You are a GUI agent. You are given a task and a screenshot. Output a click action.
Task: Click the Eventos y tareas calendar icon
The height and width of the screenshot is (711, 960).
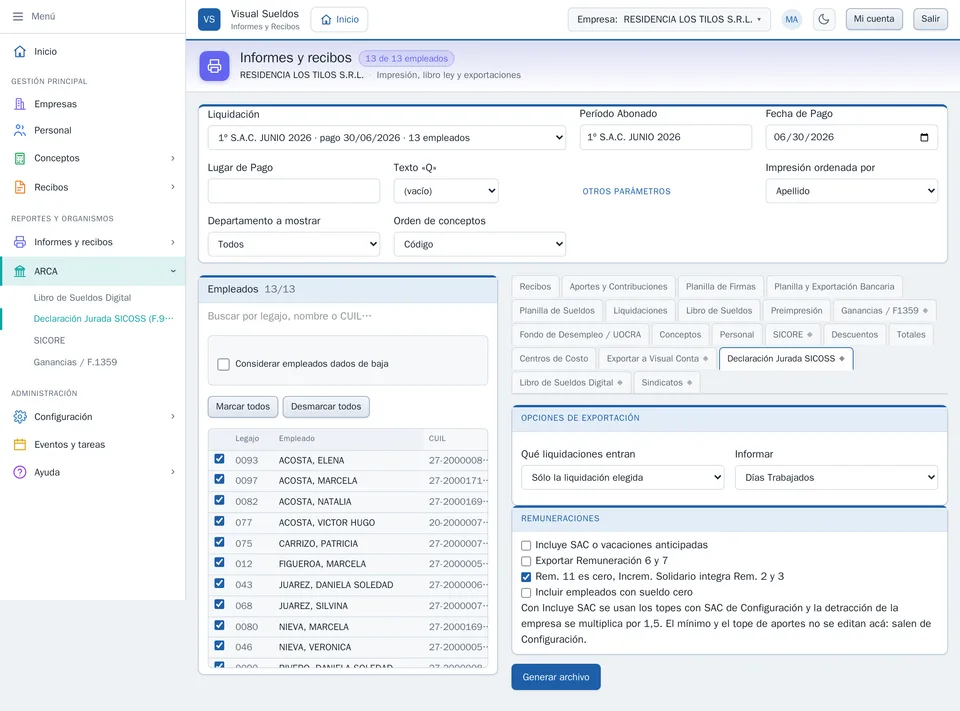pyautogui.click(x=20, y=445)
